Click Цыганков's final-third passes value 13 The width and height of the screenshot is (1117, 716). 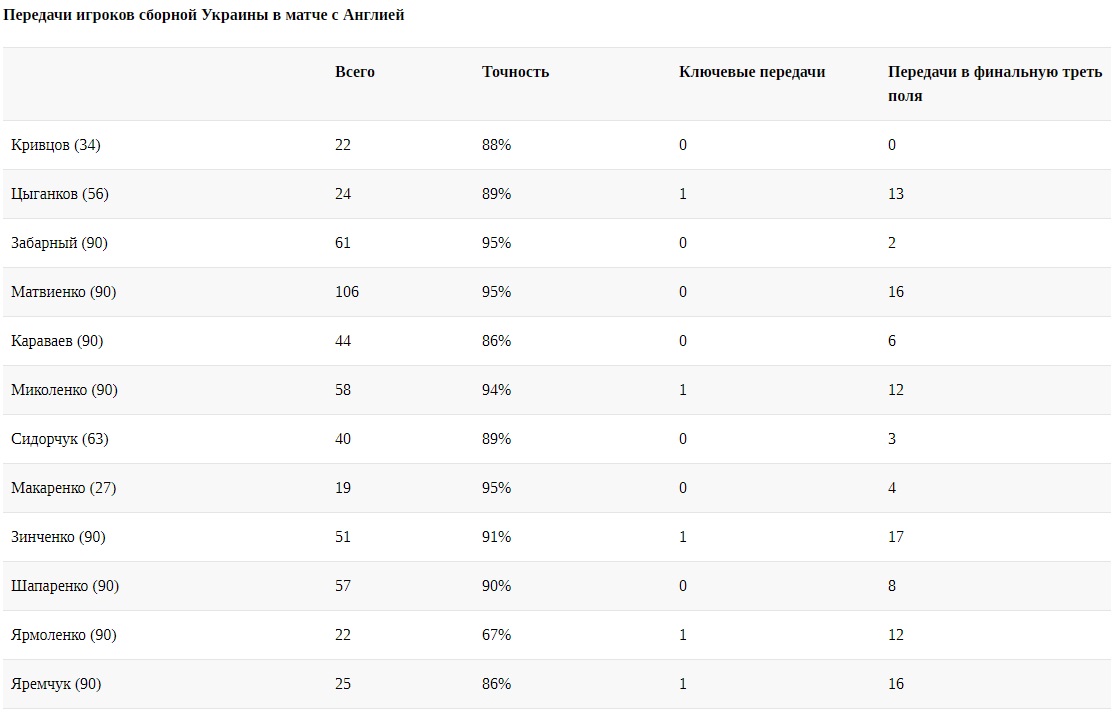(896, 194)
